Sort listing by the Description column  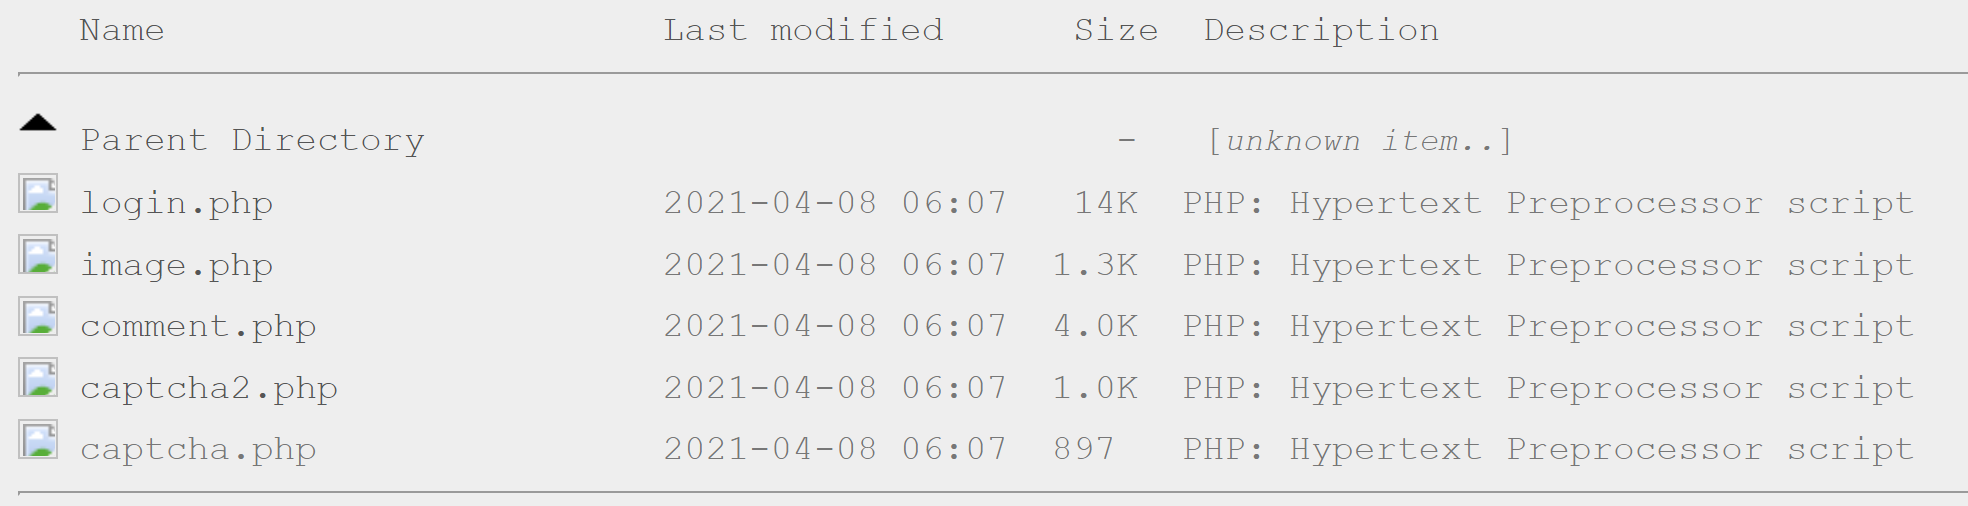(x=1321, y=31)
